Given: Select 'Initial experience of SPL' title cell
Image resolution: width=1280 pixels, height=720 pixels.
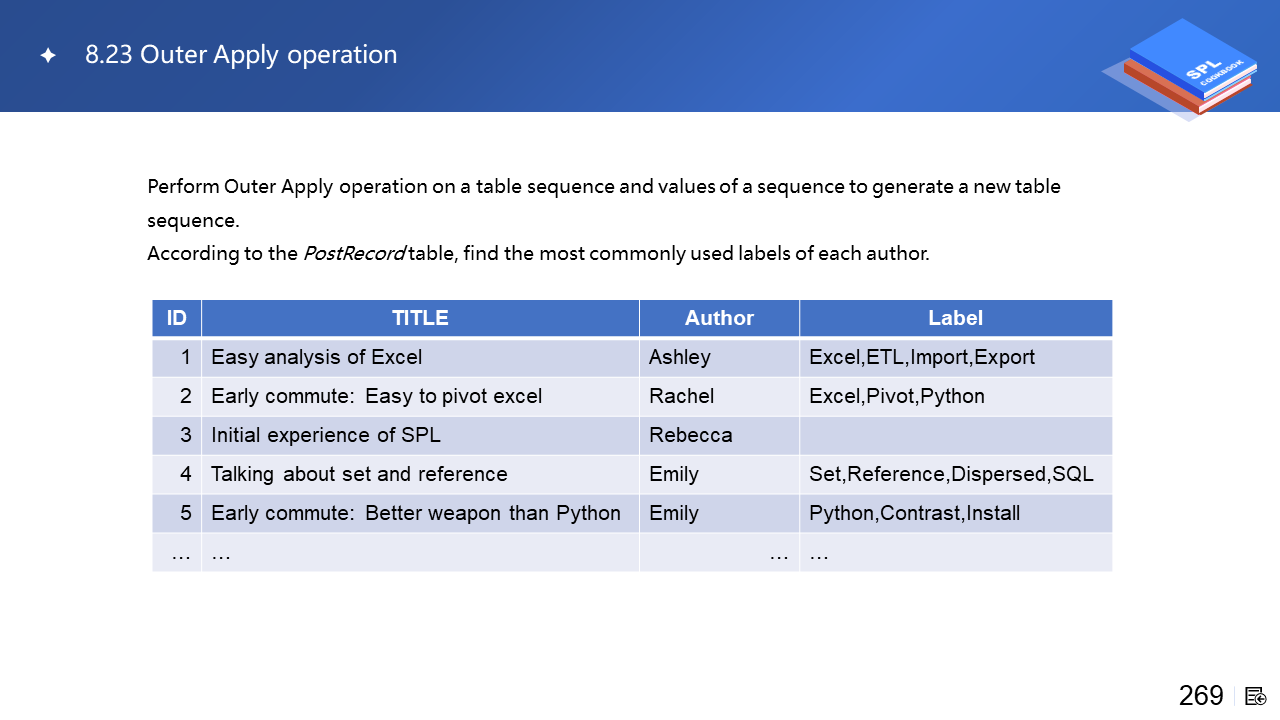Looking at the screenshot, I should tap(326, 435).
